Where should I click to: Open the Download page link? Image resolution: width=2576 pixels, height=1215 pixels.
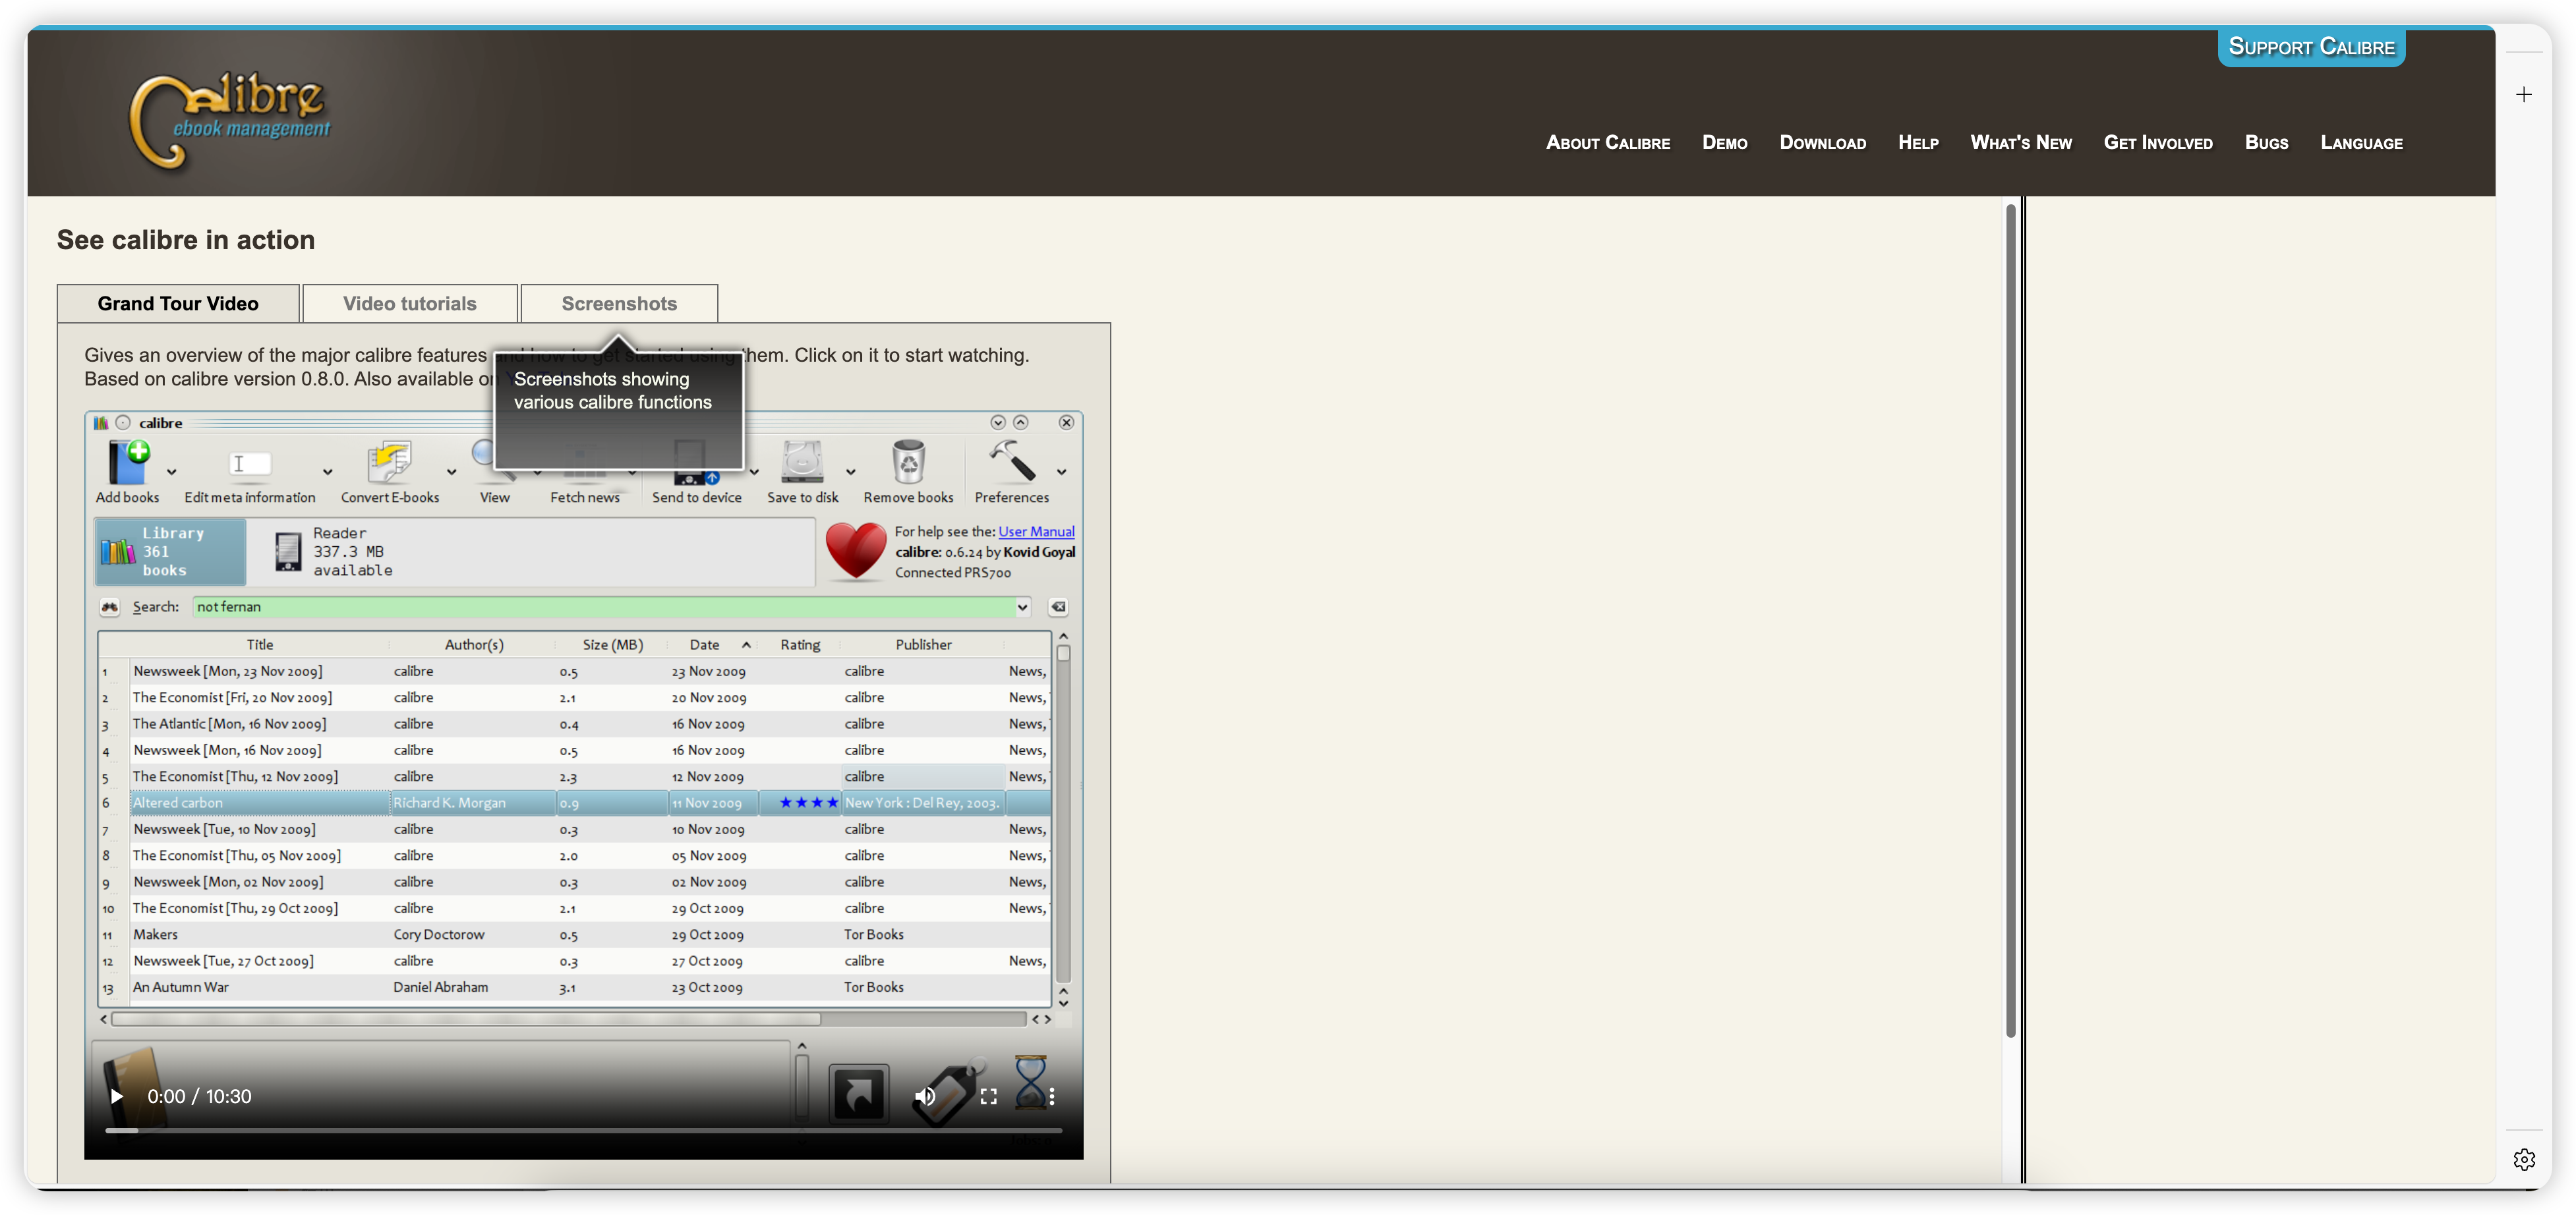(x=1822, y=143)
